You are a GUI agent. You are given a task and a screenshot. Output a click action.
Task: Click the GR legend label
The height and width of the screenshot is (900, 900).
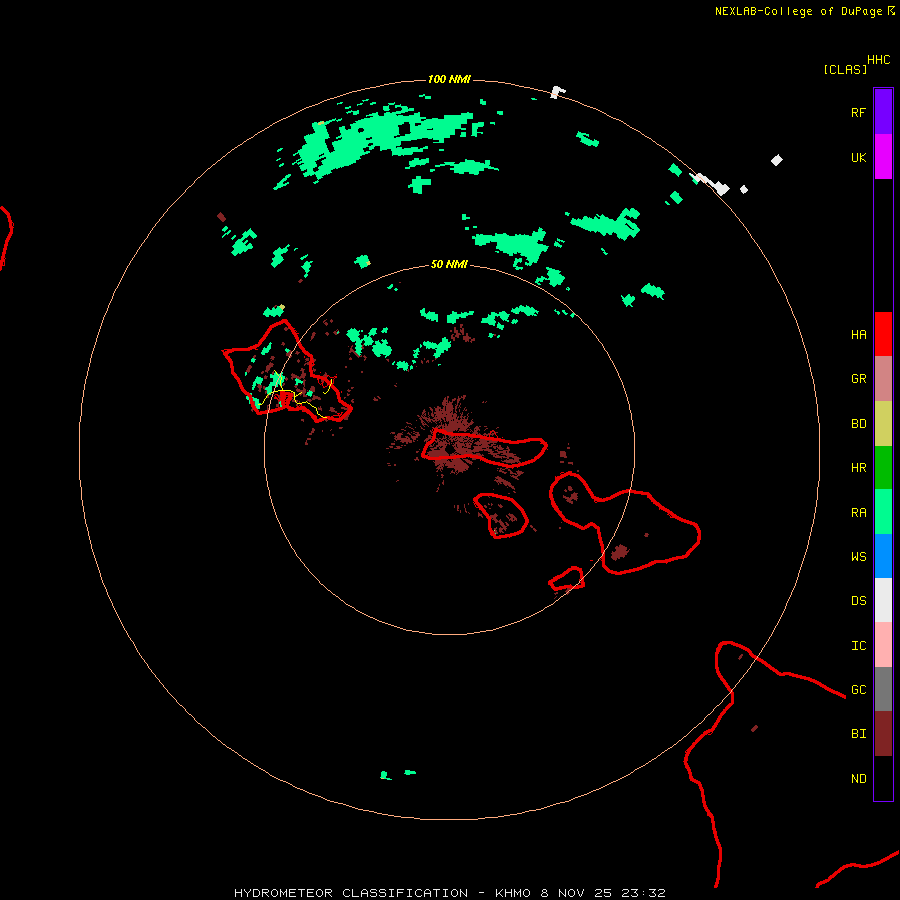pyautogui.click(x=858, y=379)
